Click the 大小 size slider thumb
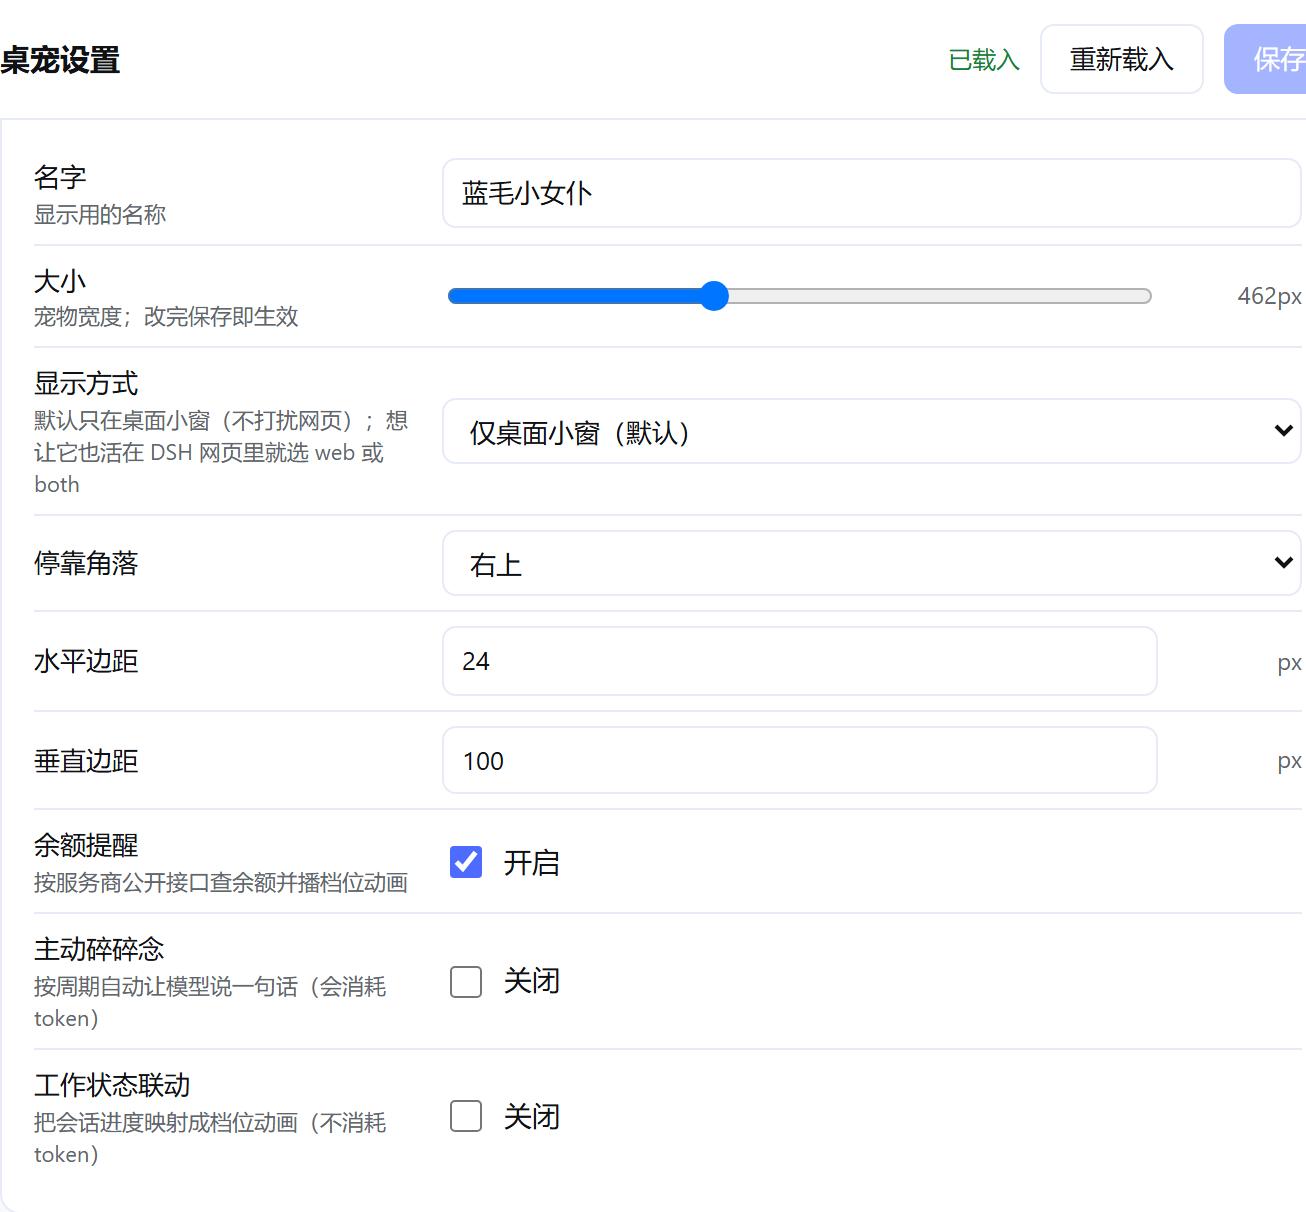1306x1212 pixels. click(714, 295)
